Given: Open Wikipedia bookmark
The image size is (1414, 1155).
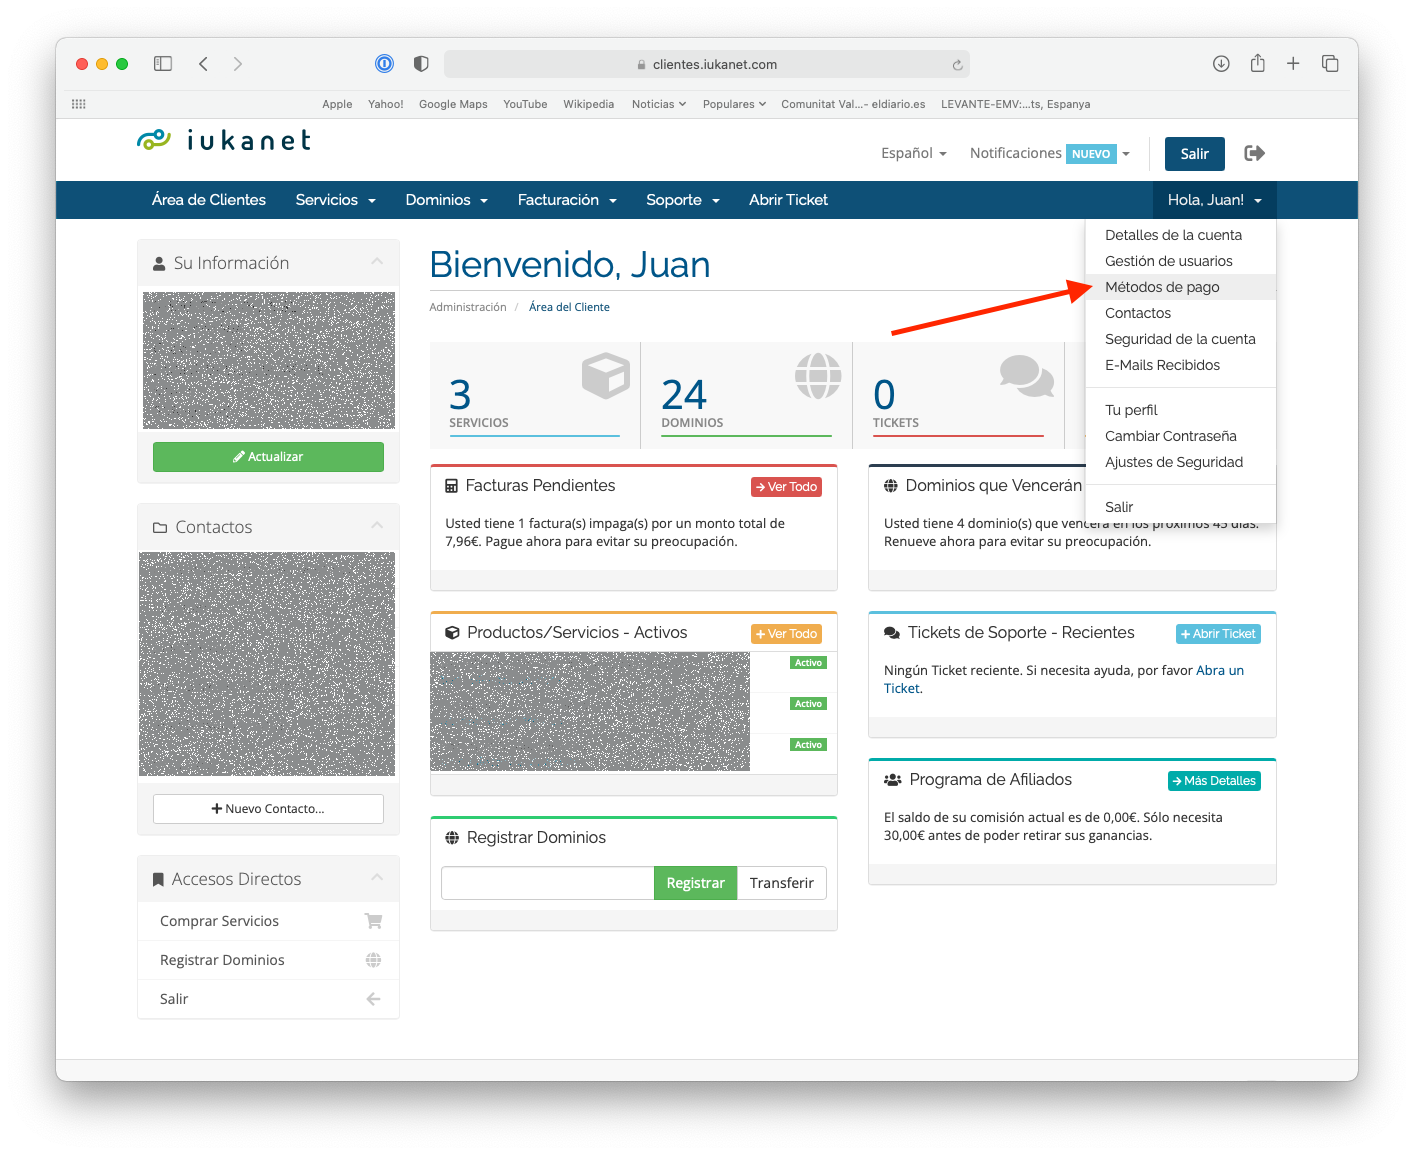Looking at the screenshot, I should (588, 104).
